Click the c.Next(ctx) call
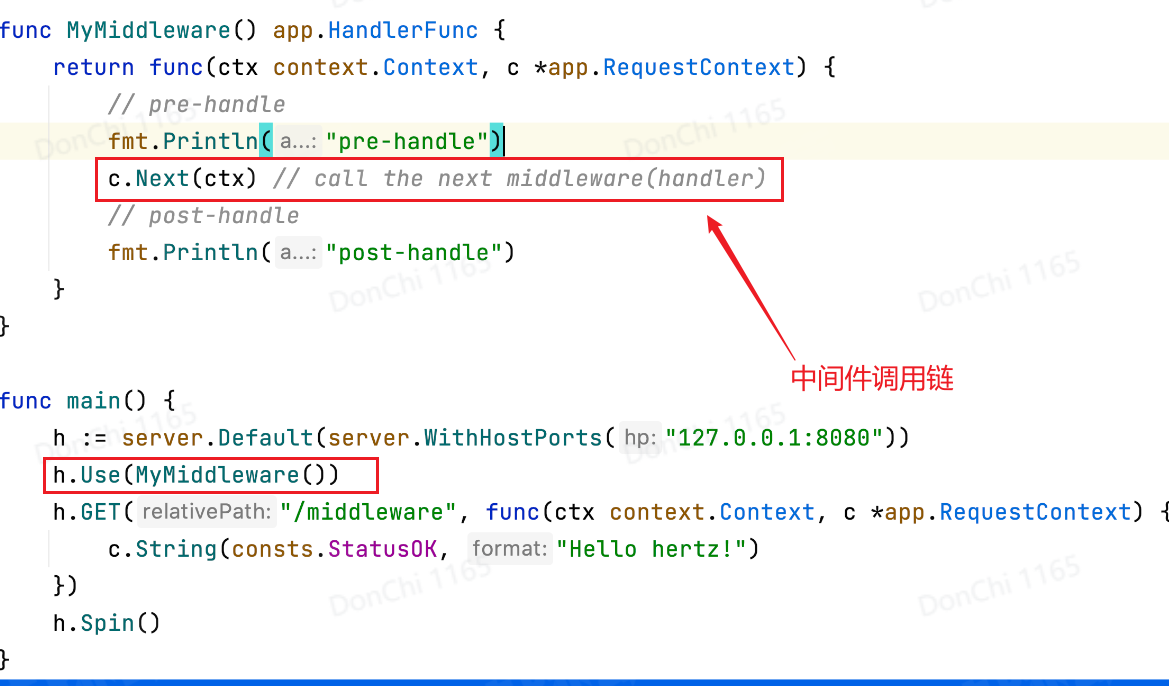1169x686 pixels. tap(183, 179)
